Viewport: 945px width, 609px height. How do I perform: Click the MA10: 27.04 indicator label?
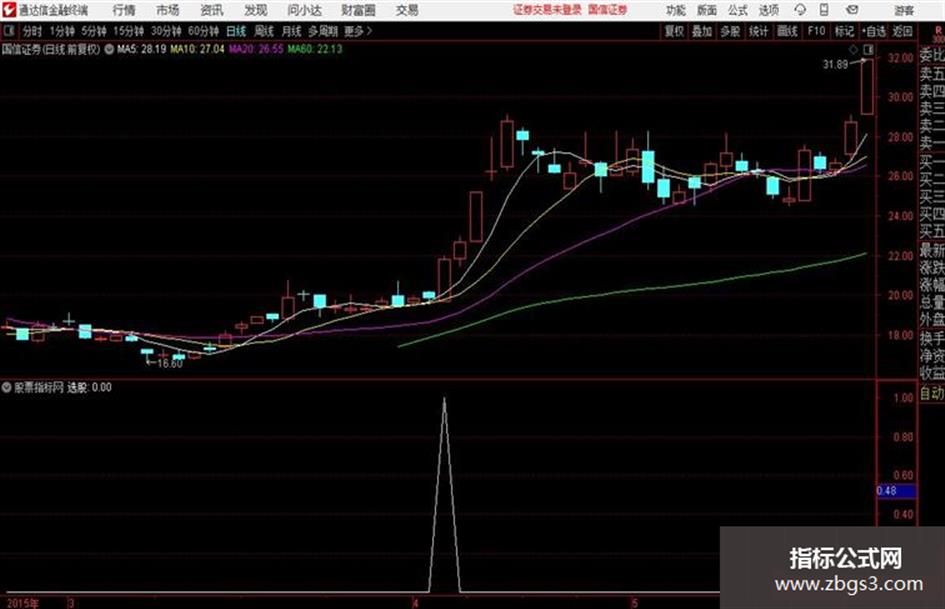197,49
